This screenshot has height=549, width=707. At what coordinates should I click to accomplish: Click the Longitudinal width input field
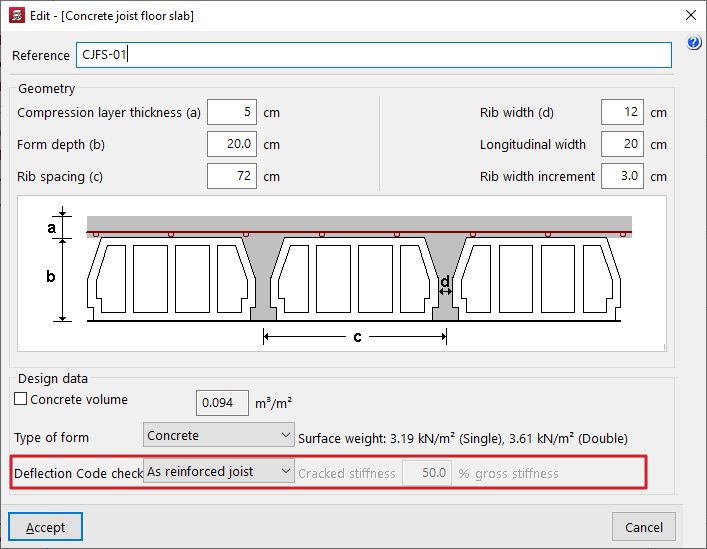click(x=622, y=145)
